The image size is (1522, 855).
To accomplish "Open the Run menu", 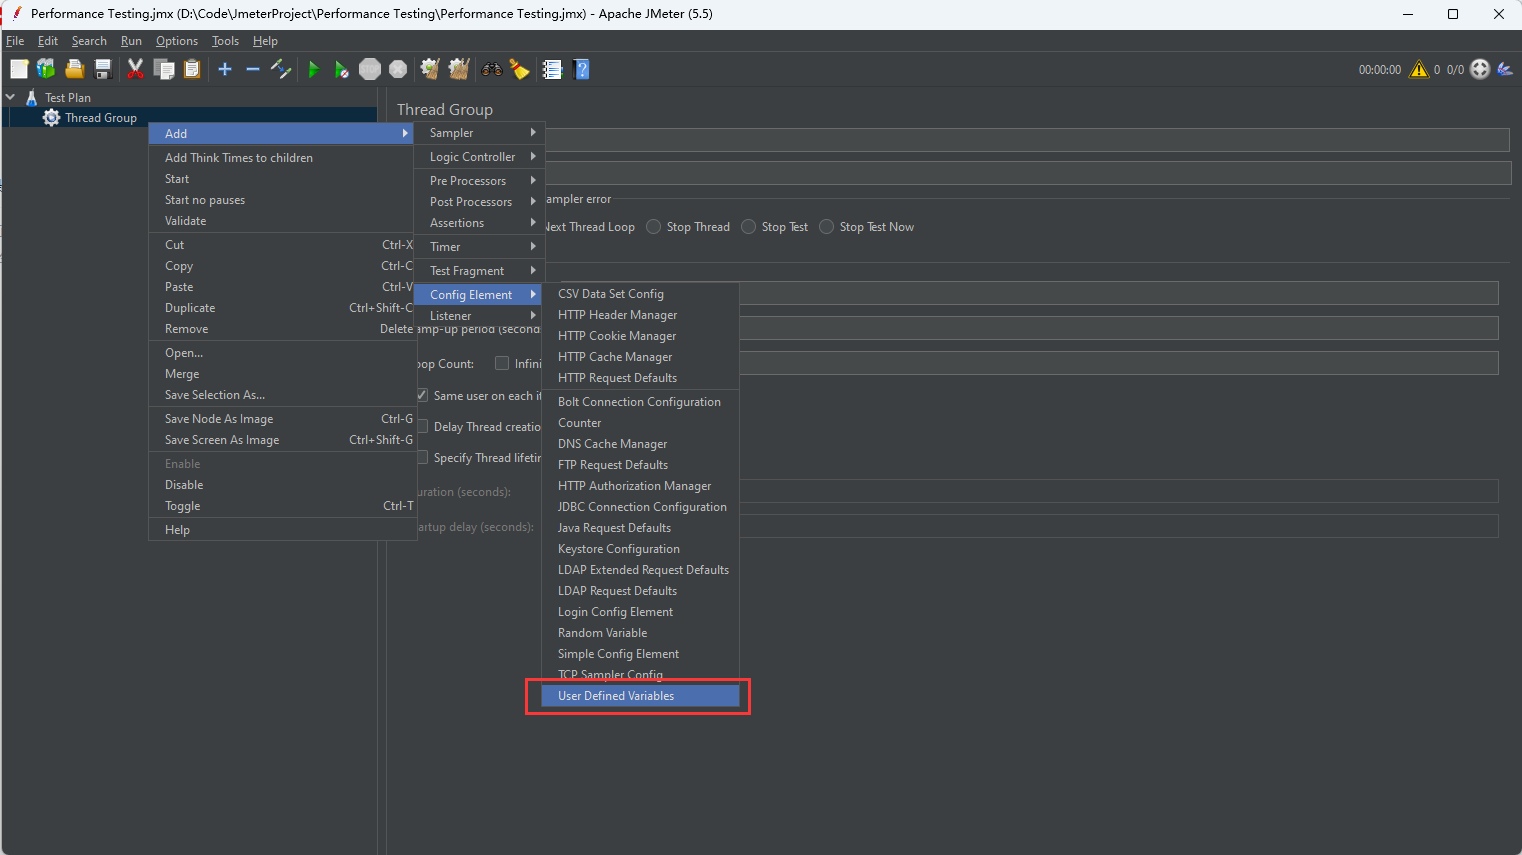I will (131, 41).
